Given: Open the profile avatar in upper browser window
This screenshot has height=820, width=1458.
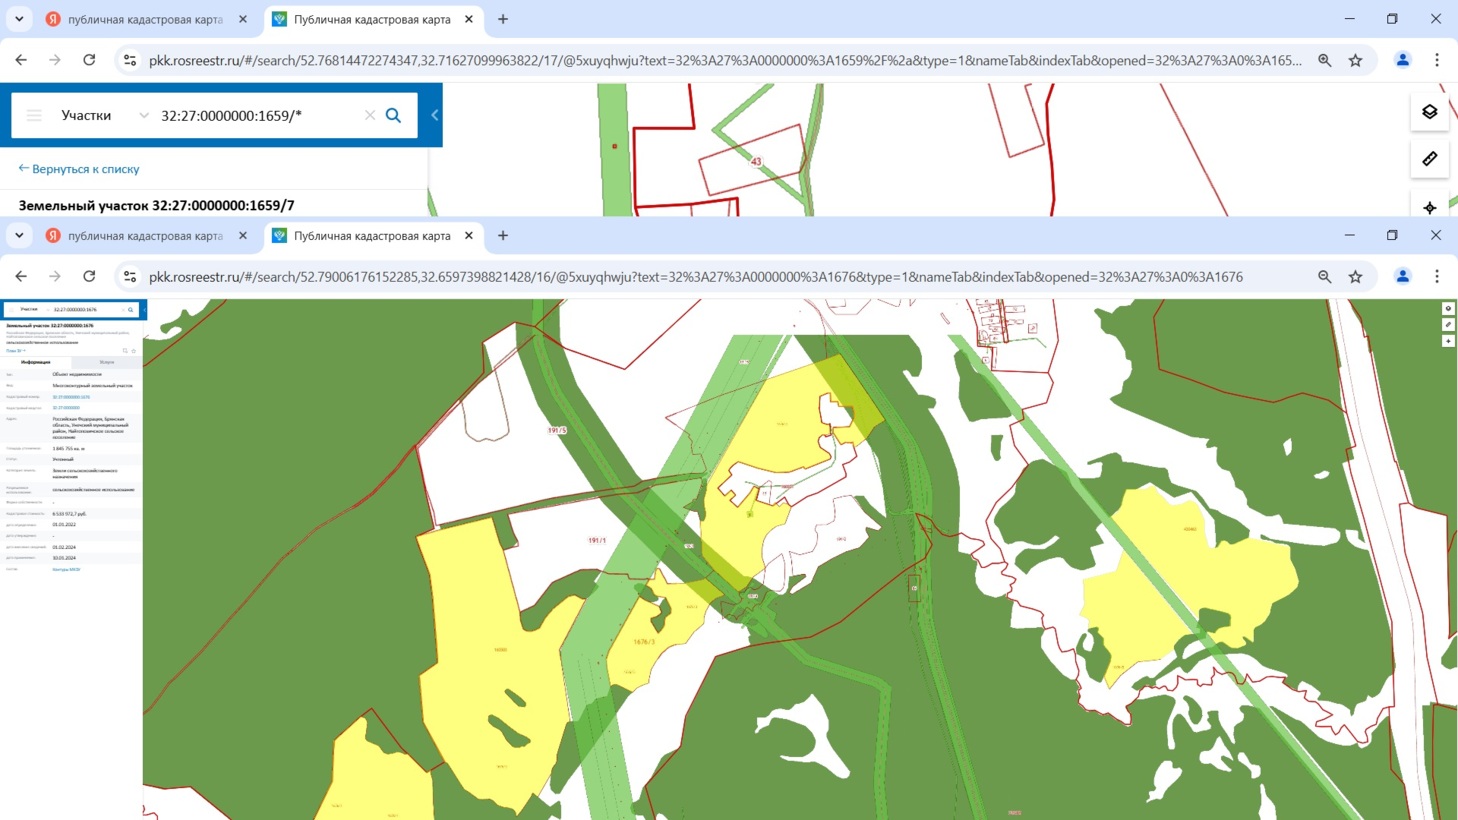Looking at the screenshot, I should pos(1402,60).
